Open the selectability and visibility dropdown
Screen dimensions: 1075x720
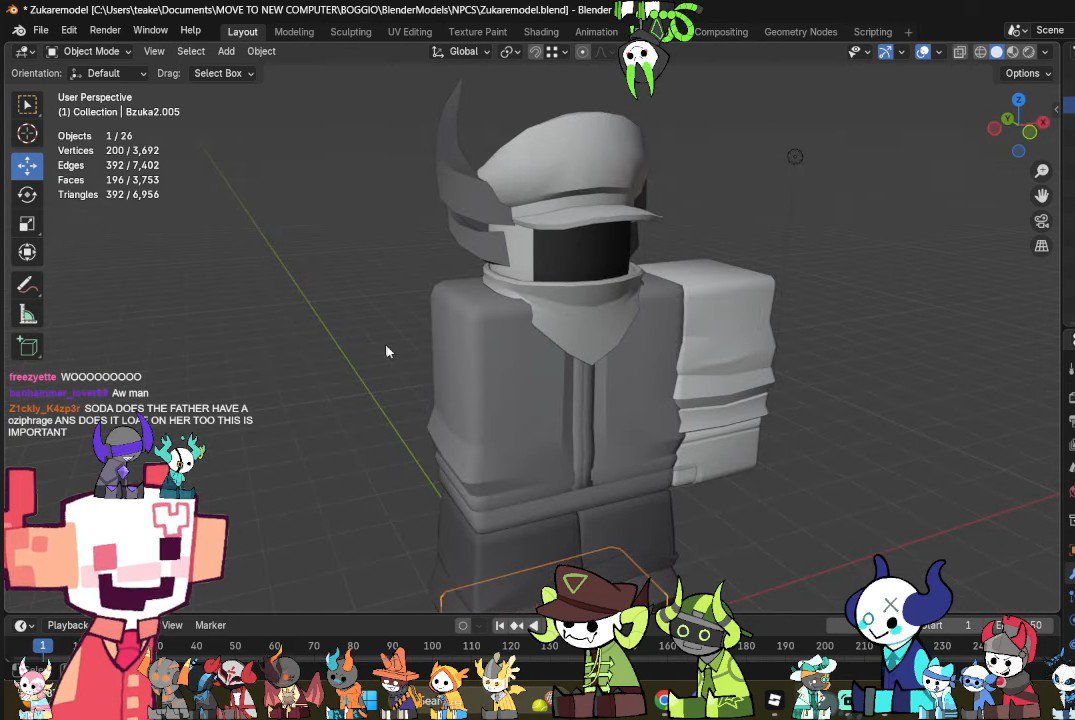(859, 52)
